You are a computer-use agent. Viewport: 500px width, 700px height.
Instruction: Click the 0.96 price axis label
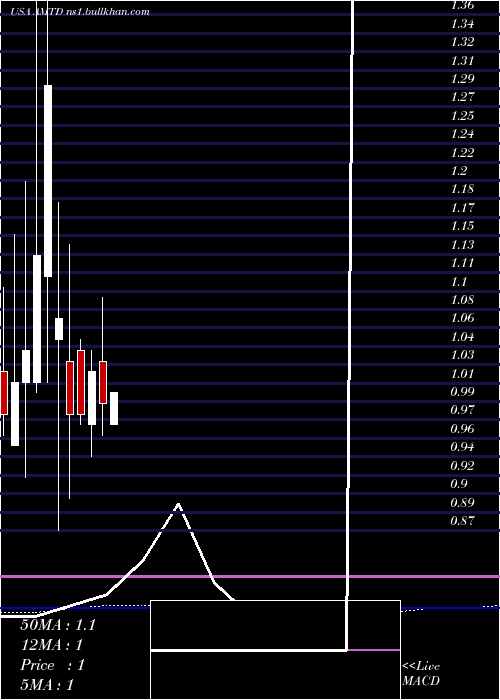tap(462, 429)
